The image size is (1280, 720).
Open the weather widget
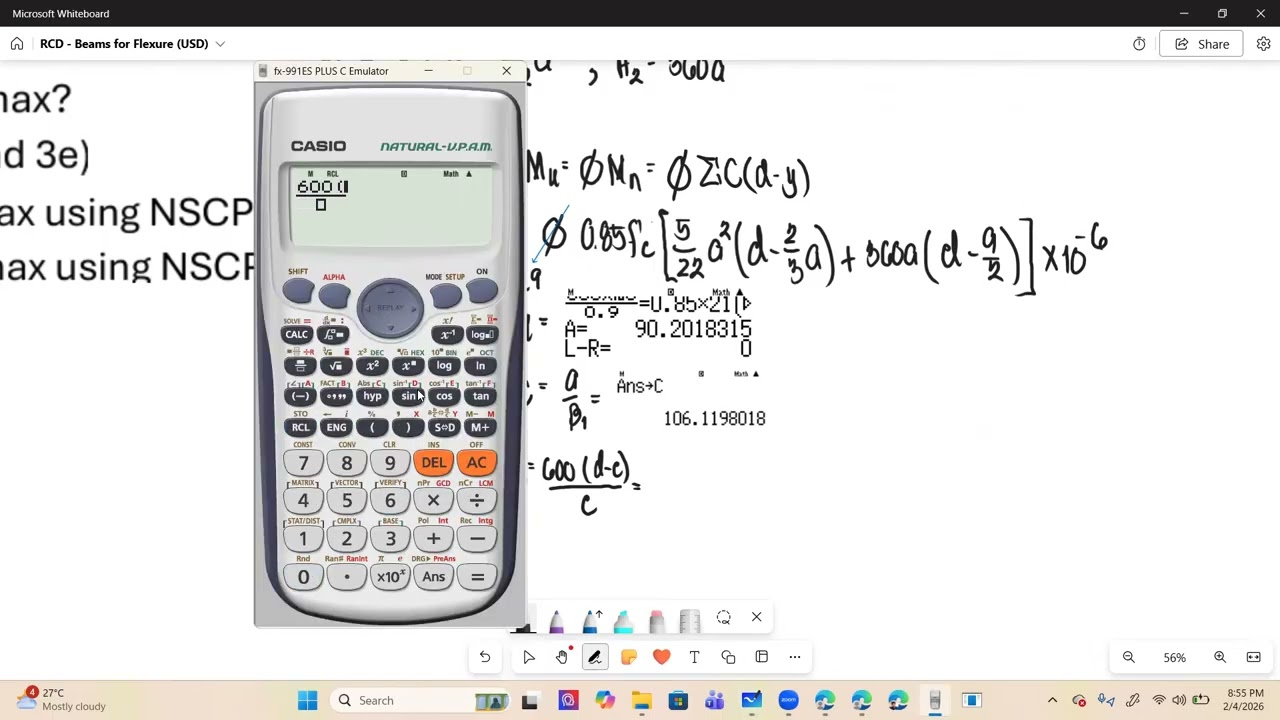pos(60,699)
